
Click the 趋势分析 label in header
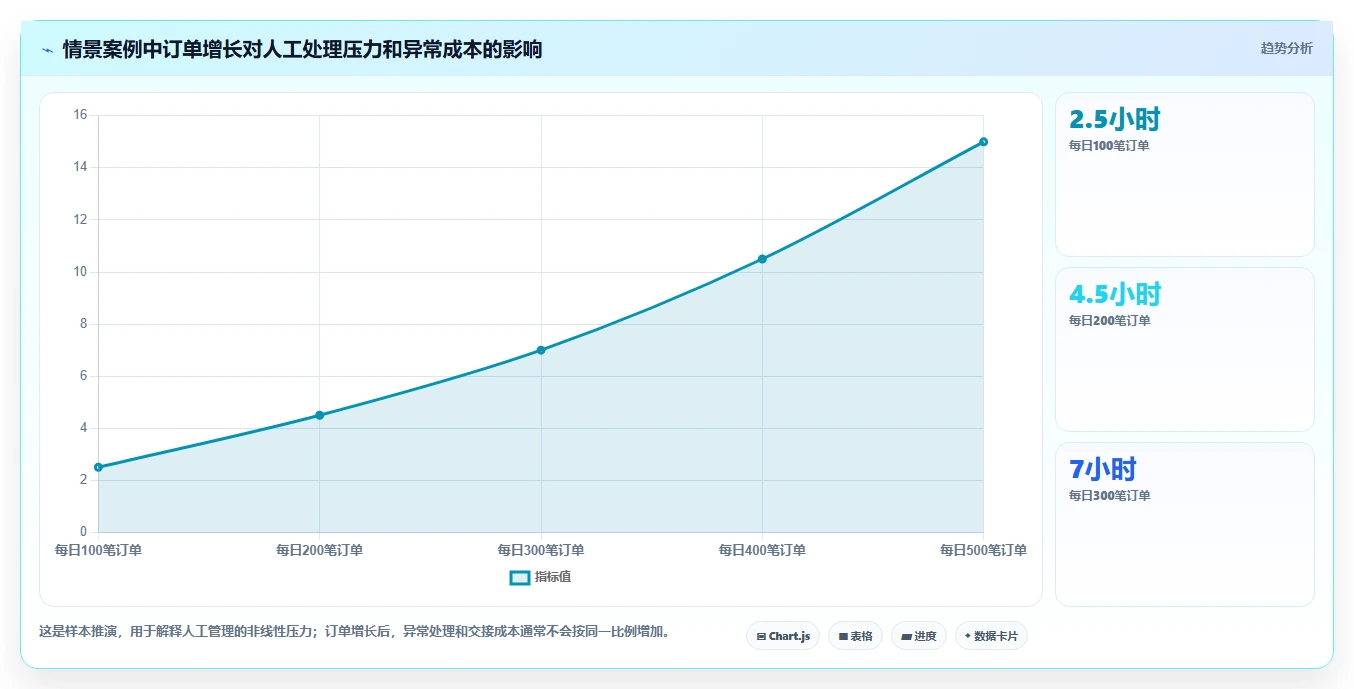pos(1286,48)
